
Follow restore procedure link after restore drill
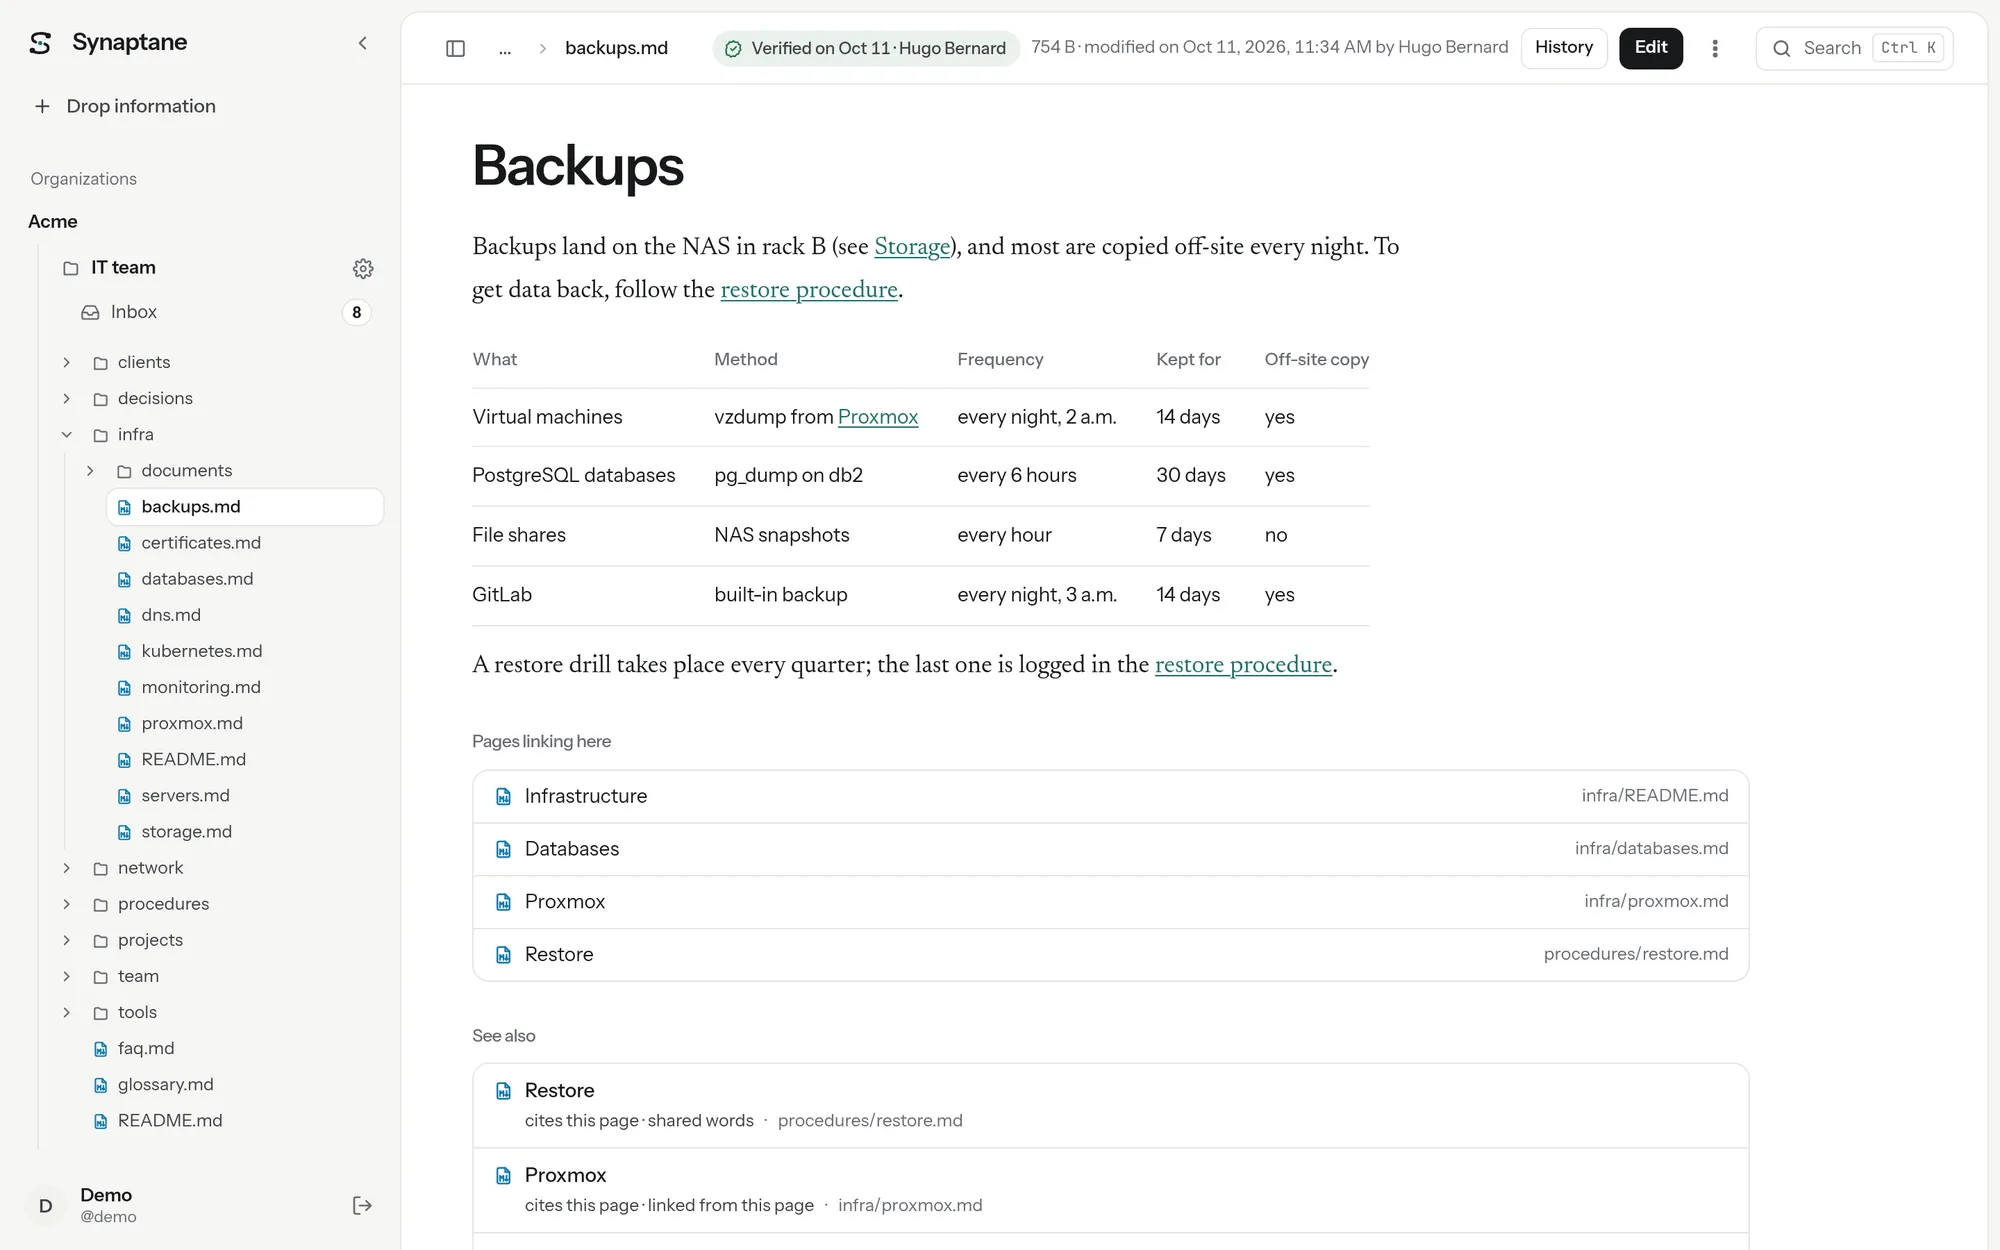pyautogui.click(x=1243, y=665)
